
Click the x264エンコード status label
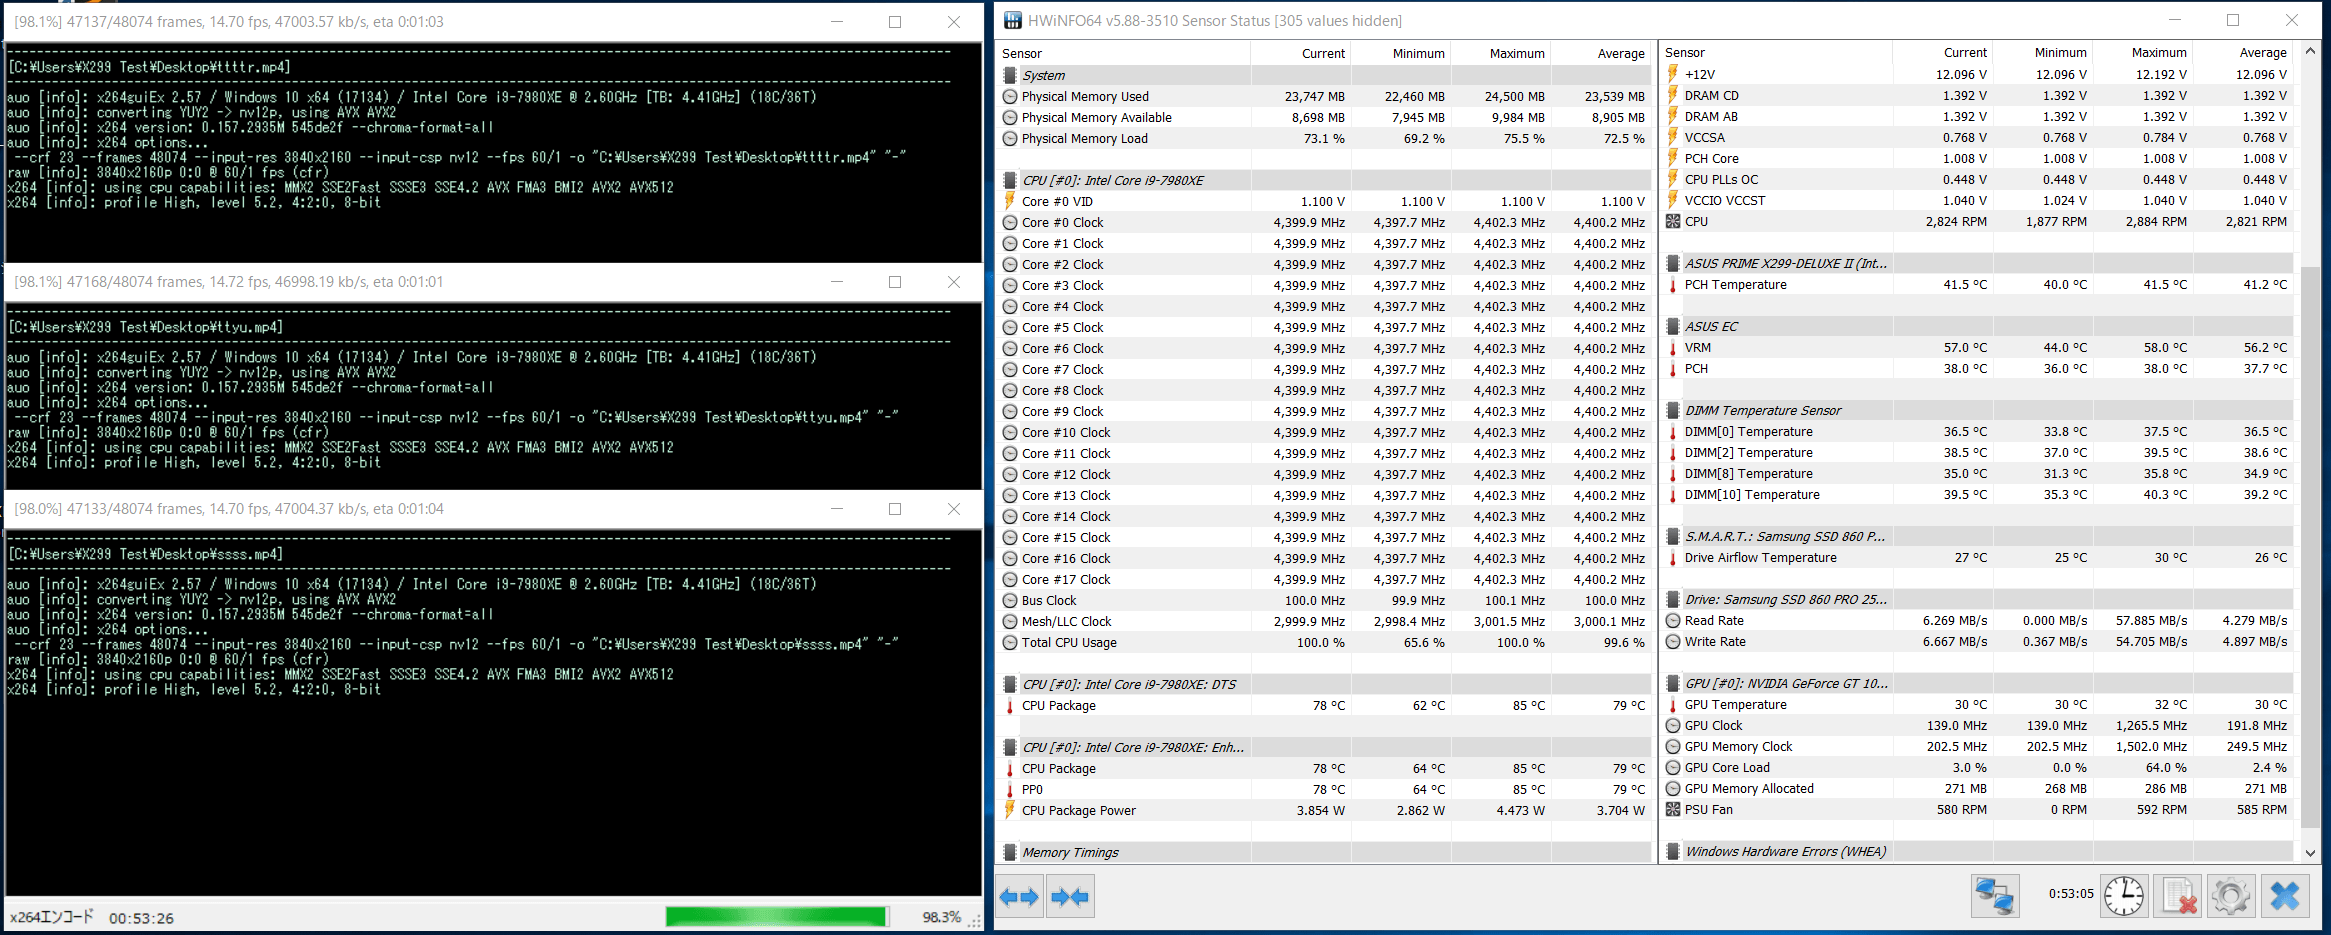click(51, 917)
